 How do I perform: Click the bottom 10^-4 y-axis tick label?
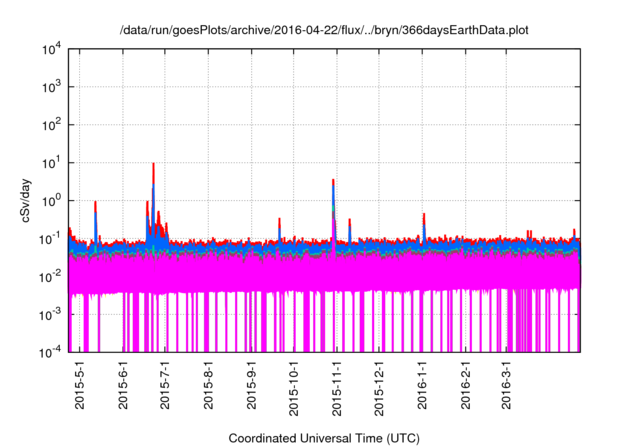pyautogui.click(x=52, y=351)
